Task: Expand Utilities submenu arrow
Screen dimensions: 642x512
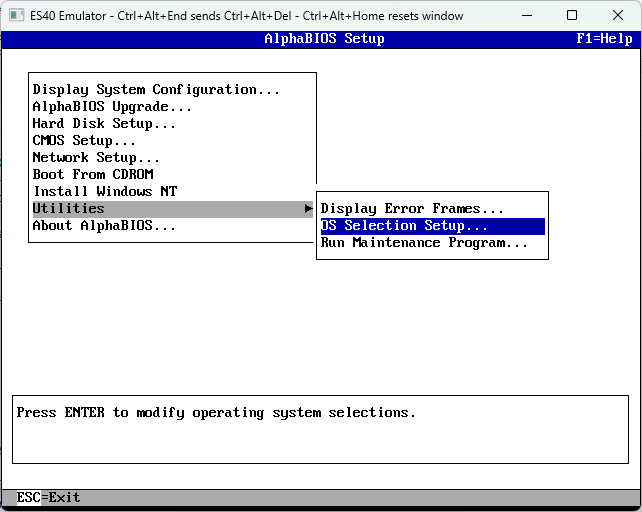Action: pyautogui.click(x=308, y=209)
